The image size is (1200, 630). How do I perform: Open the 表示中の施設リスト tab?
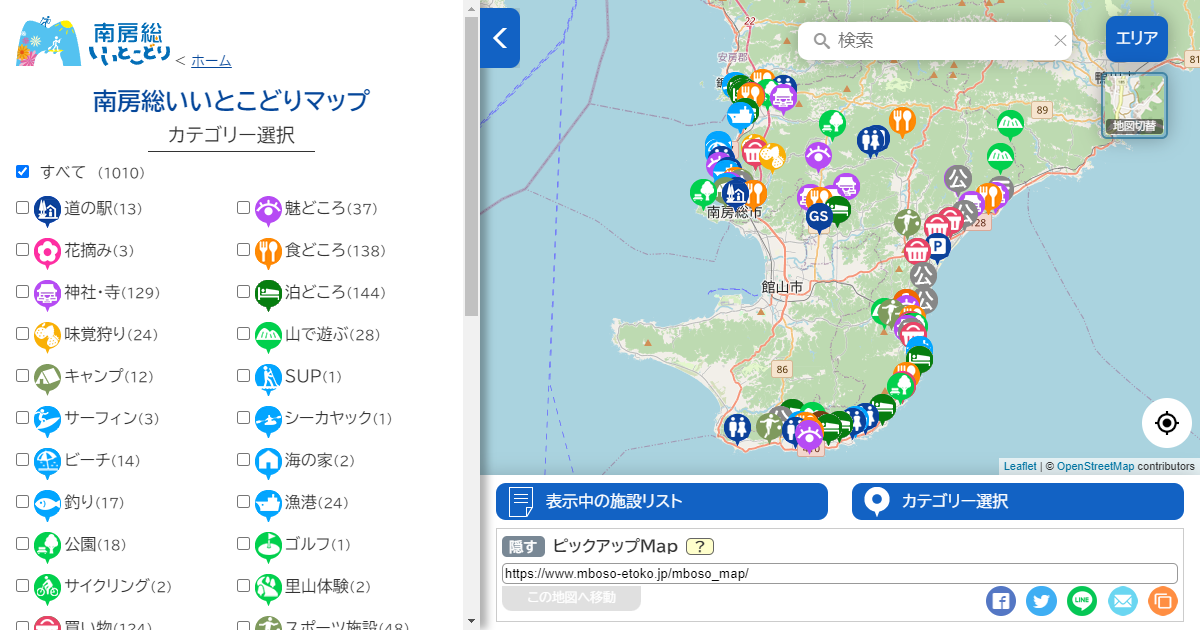[662, 502]
